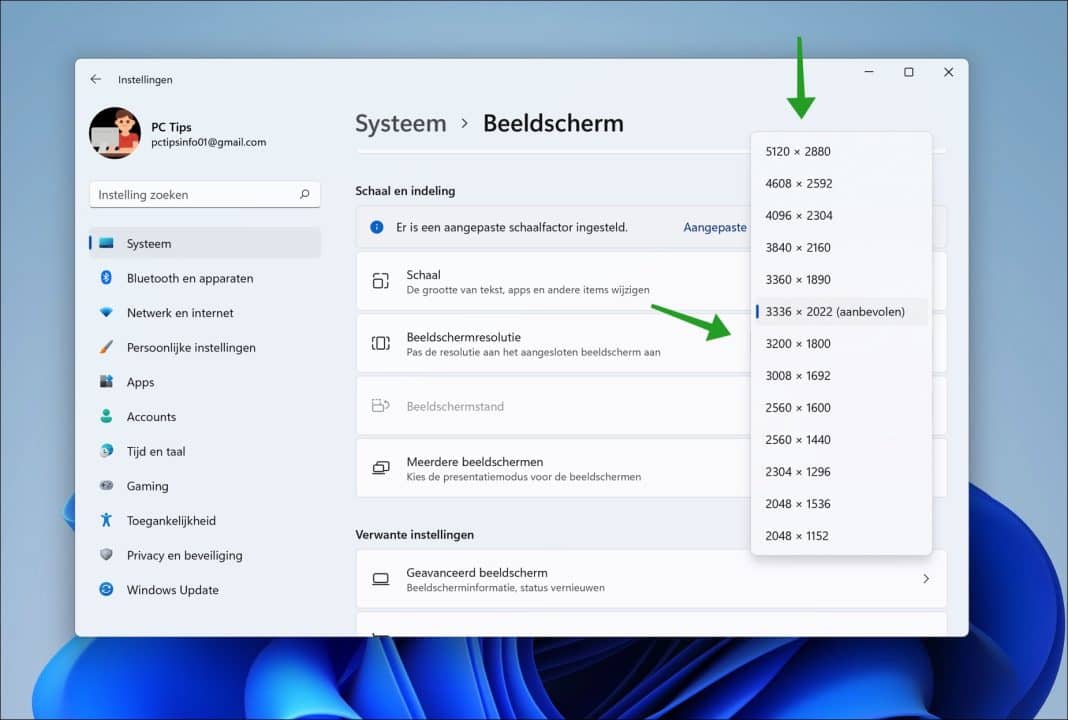Viewport: 1068px width, 720px height.
Task: Go back using the back arrow
Action: pyautogui.click(x=96, y=79)
